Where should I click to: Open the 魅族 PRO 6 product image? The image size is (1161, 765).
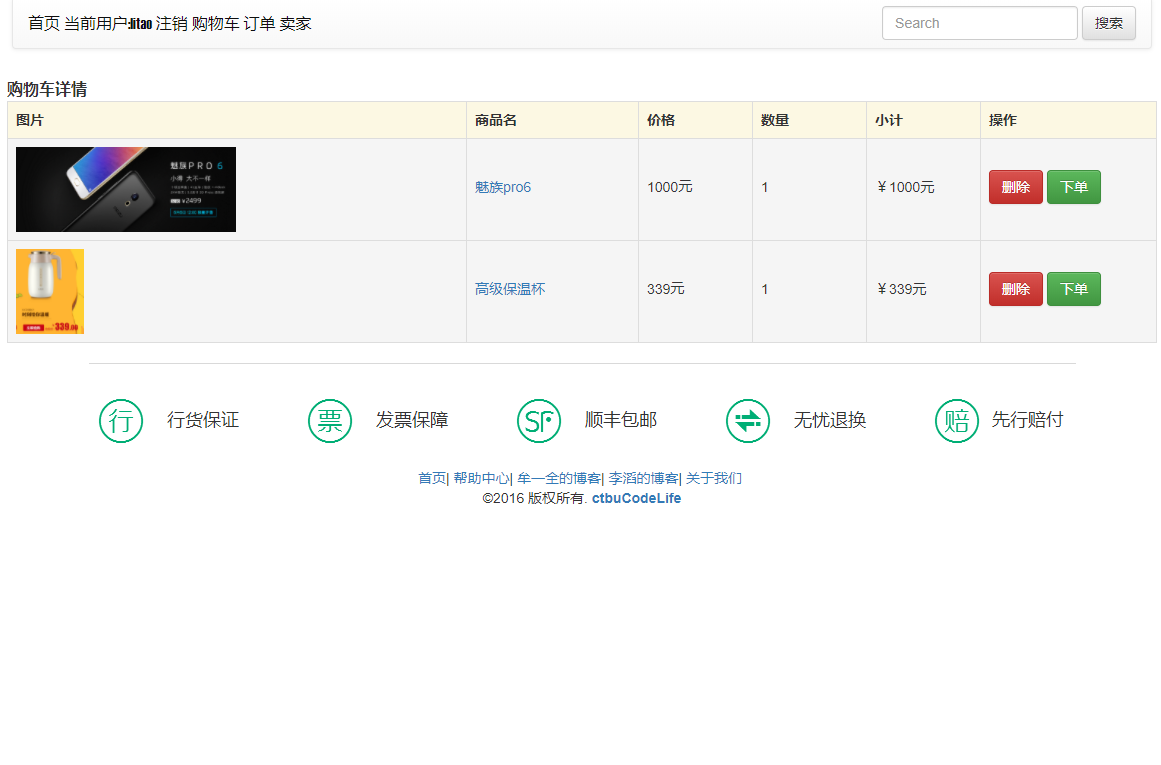click(126, 189)
